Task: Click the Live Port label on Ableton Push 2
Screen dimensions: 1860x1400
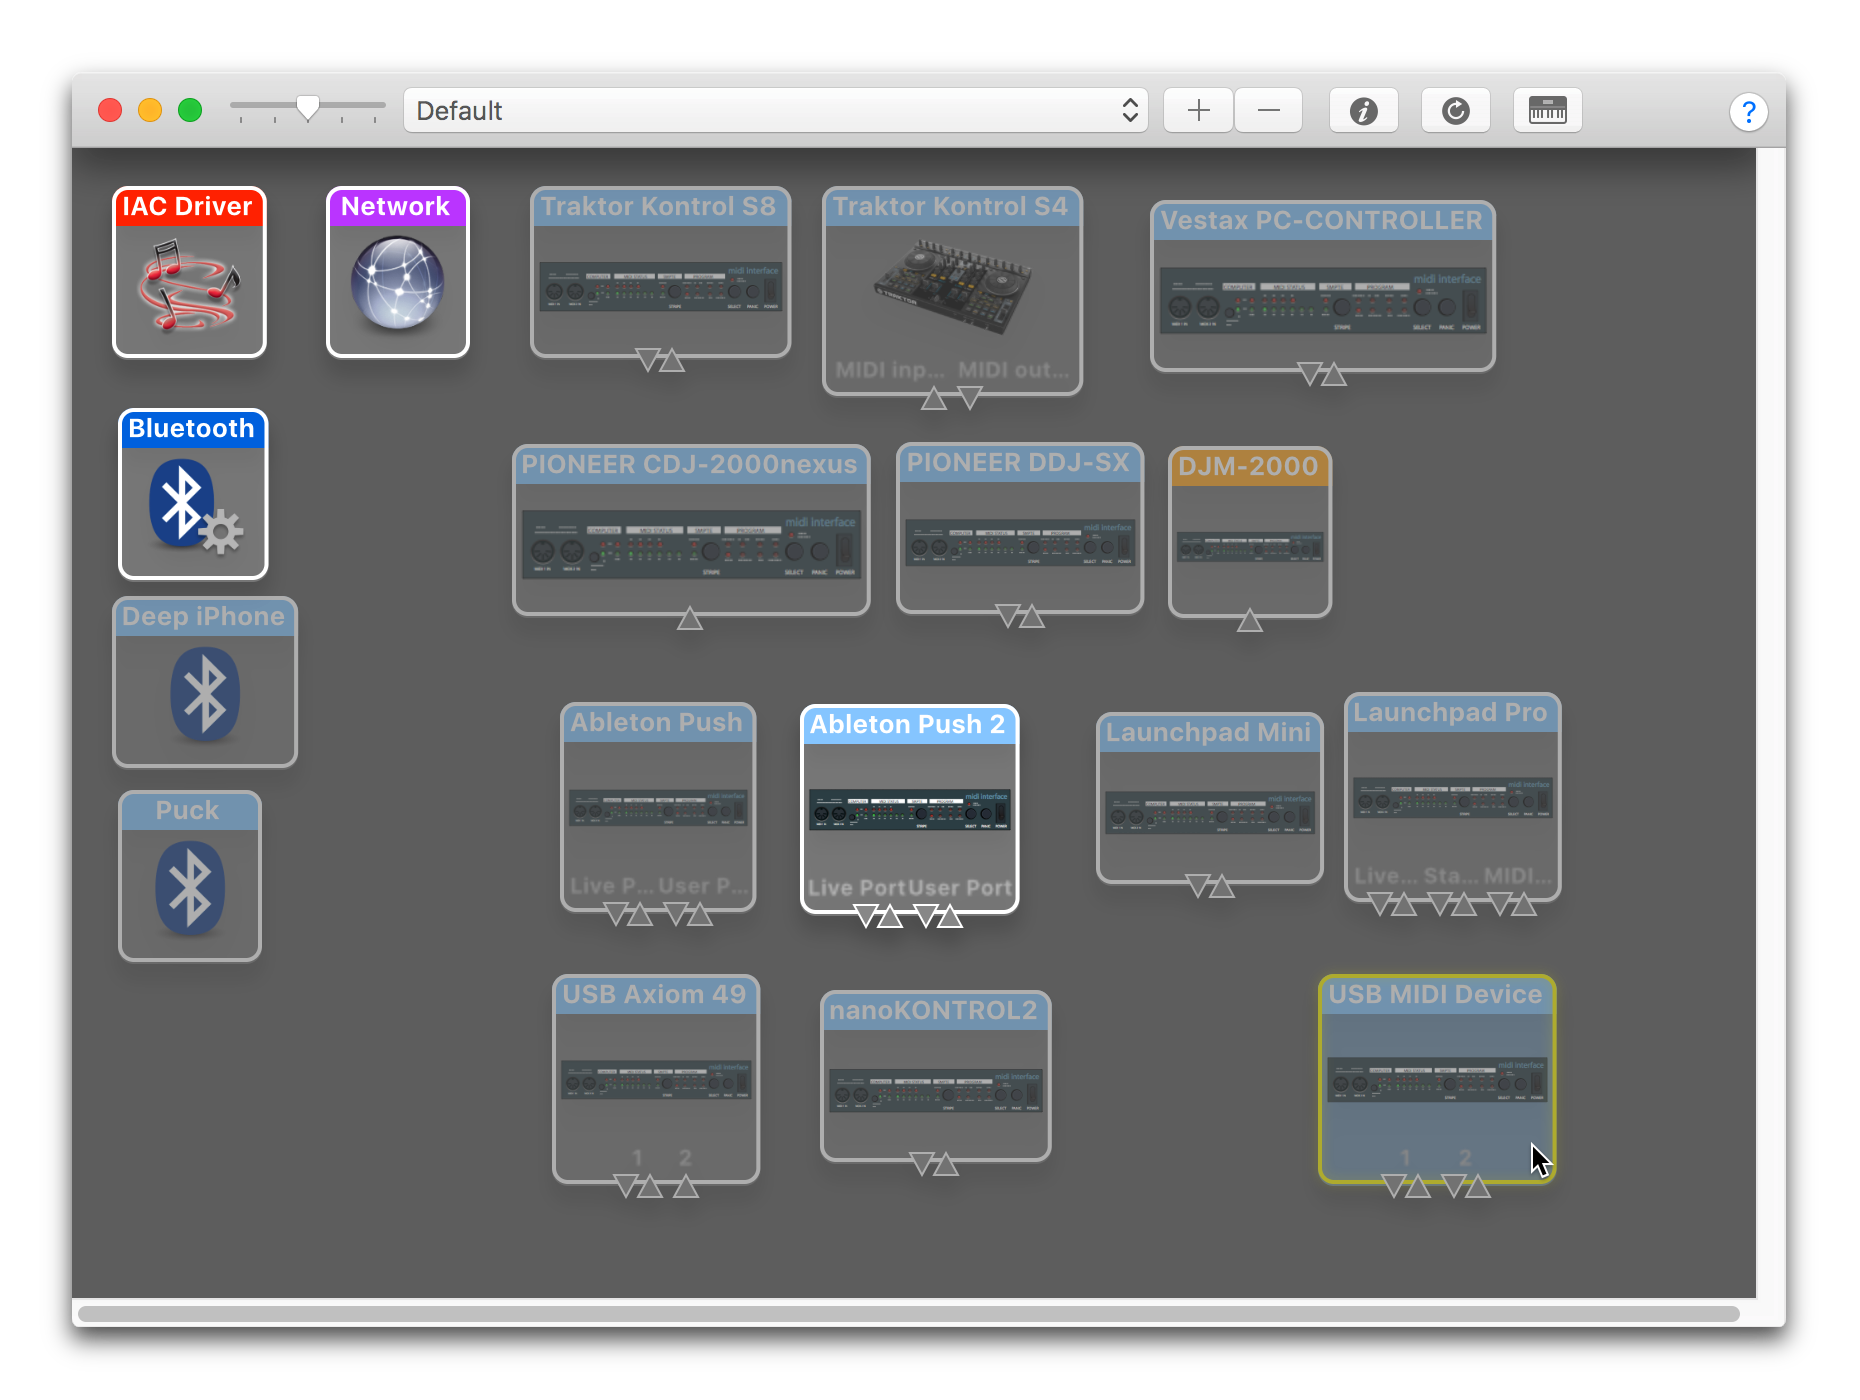Action: click(857, 888)
